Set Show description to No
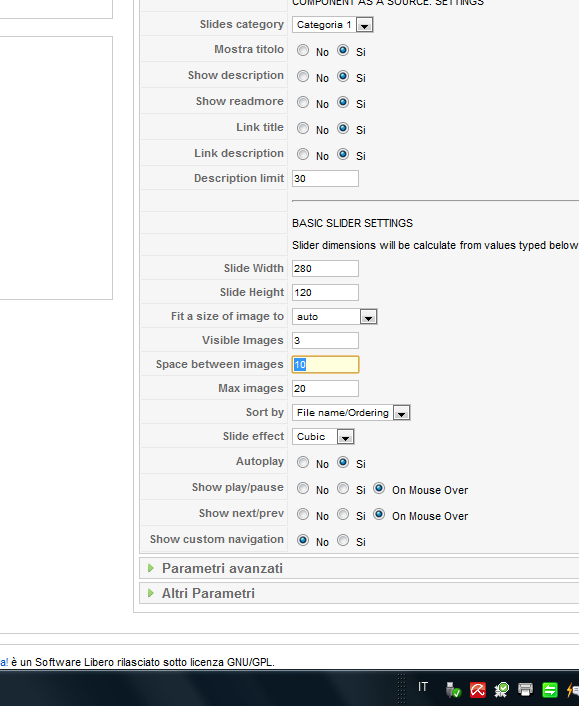The width and height of the screenshot is (579, 706). point(303,76)
